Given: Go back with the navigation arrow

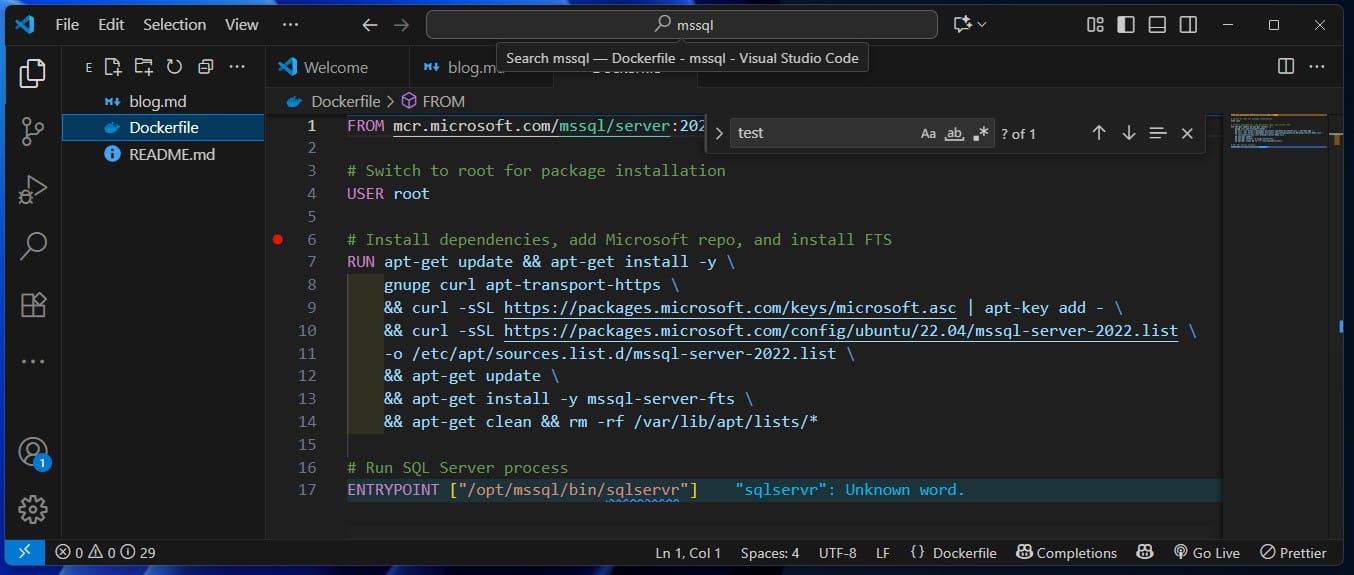Looking at the screenshot, I should tap(370, 25).
